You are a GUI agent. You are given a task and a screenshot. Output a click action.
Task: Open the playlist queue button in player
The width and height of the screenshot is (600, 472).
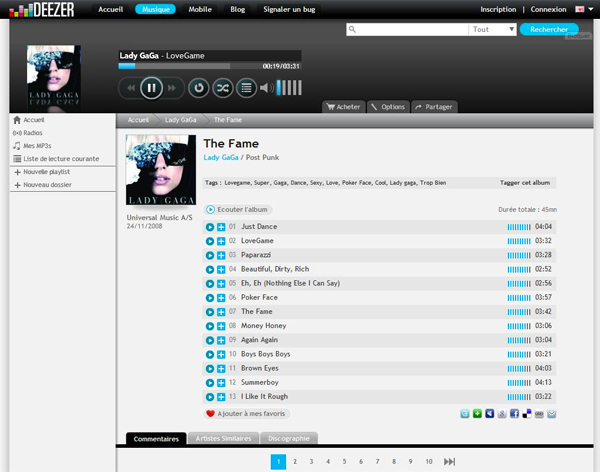(x=246, y=88)
